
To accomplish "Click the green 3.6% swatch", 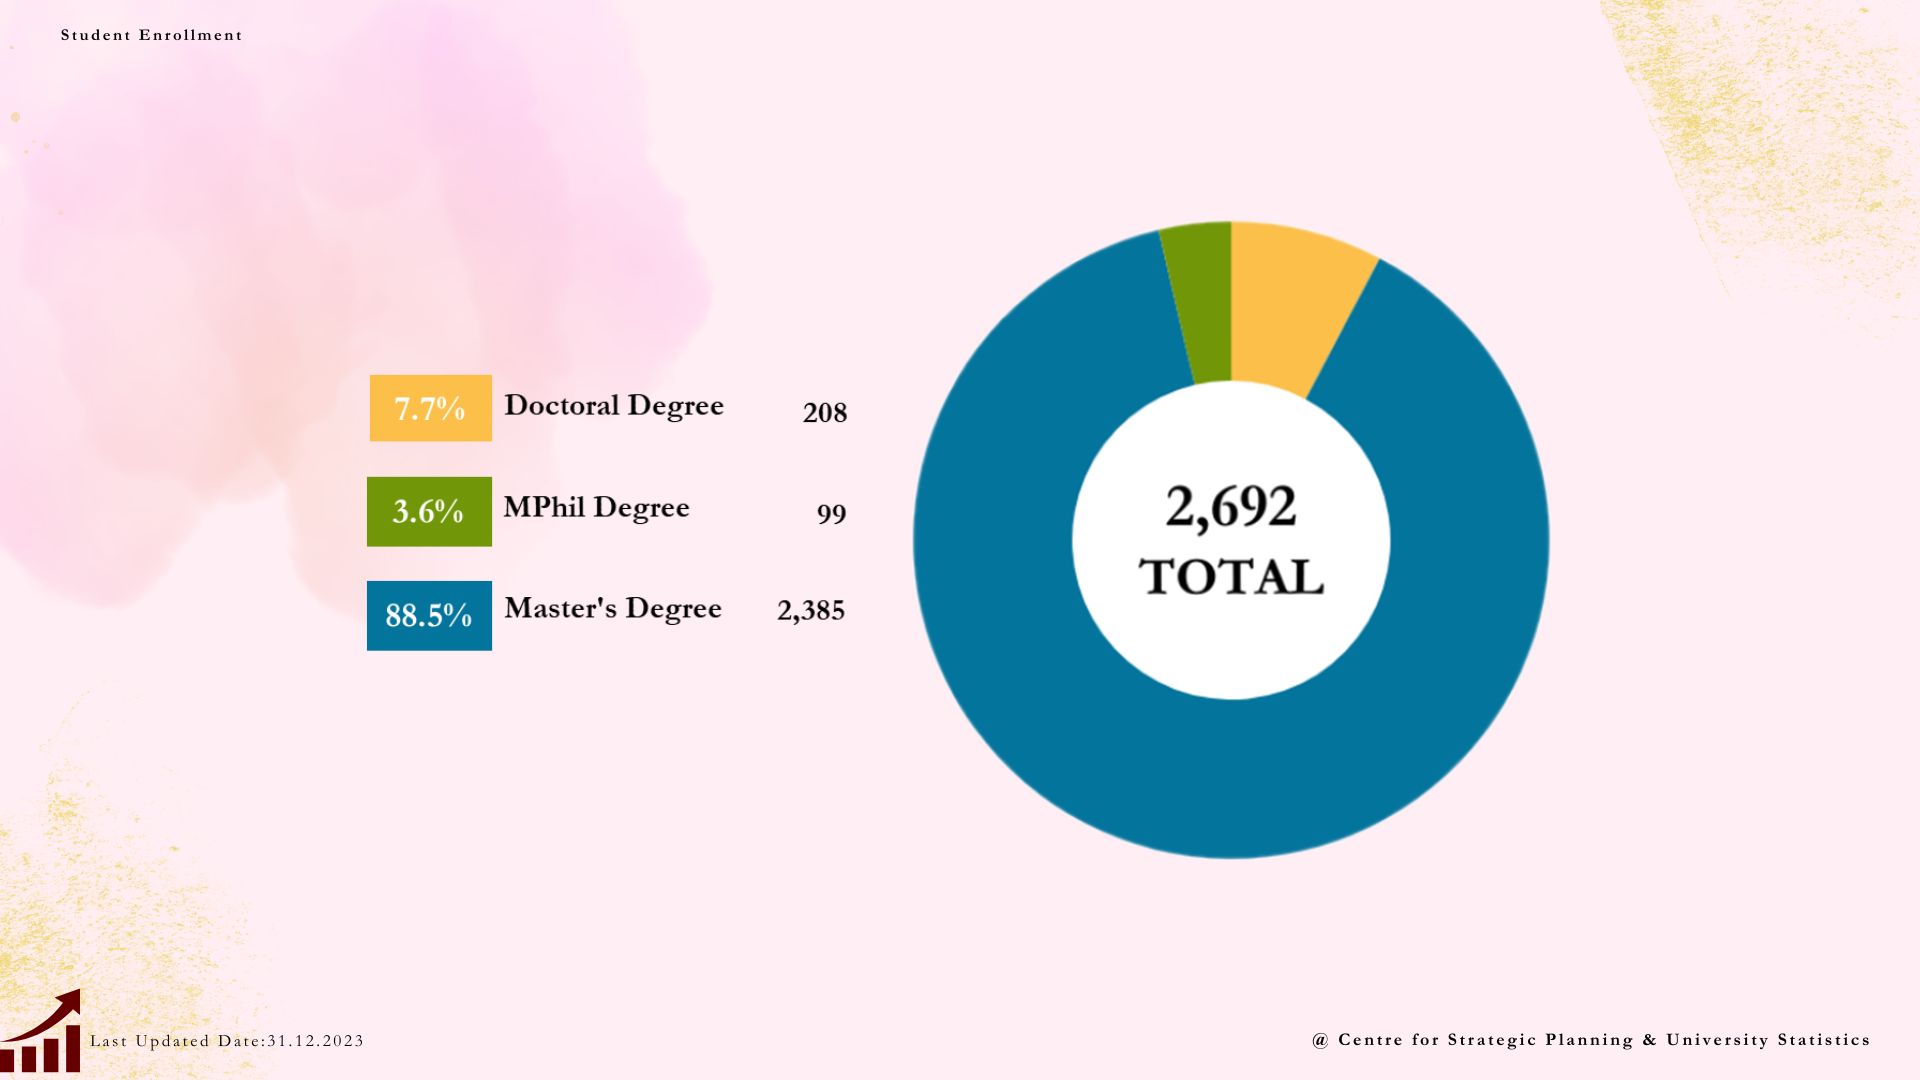I will click(429, 511).
